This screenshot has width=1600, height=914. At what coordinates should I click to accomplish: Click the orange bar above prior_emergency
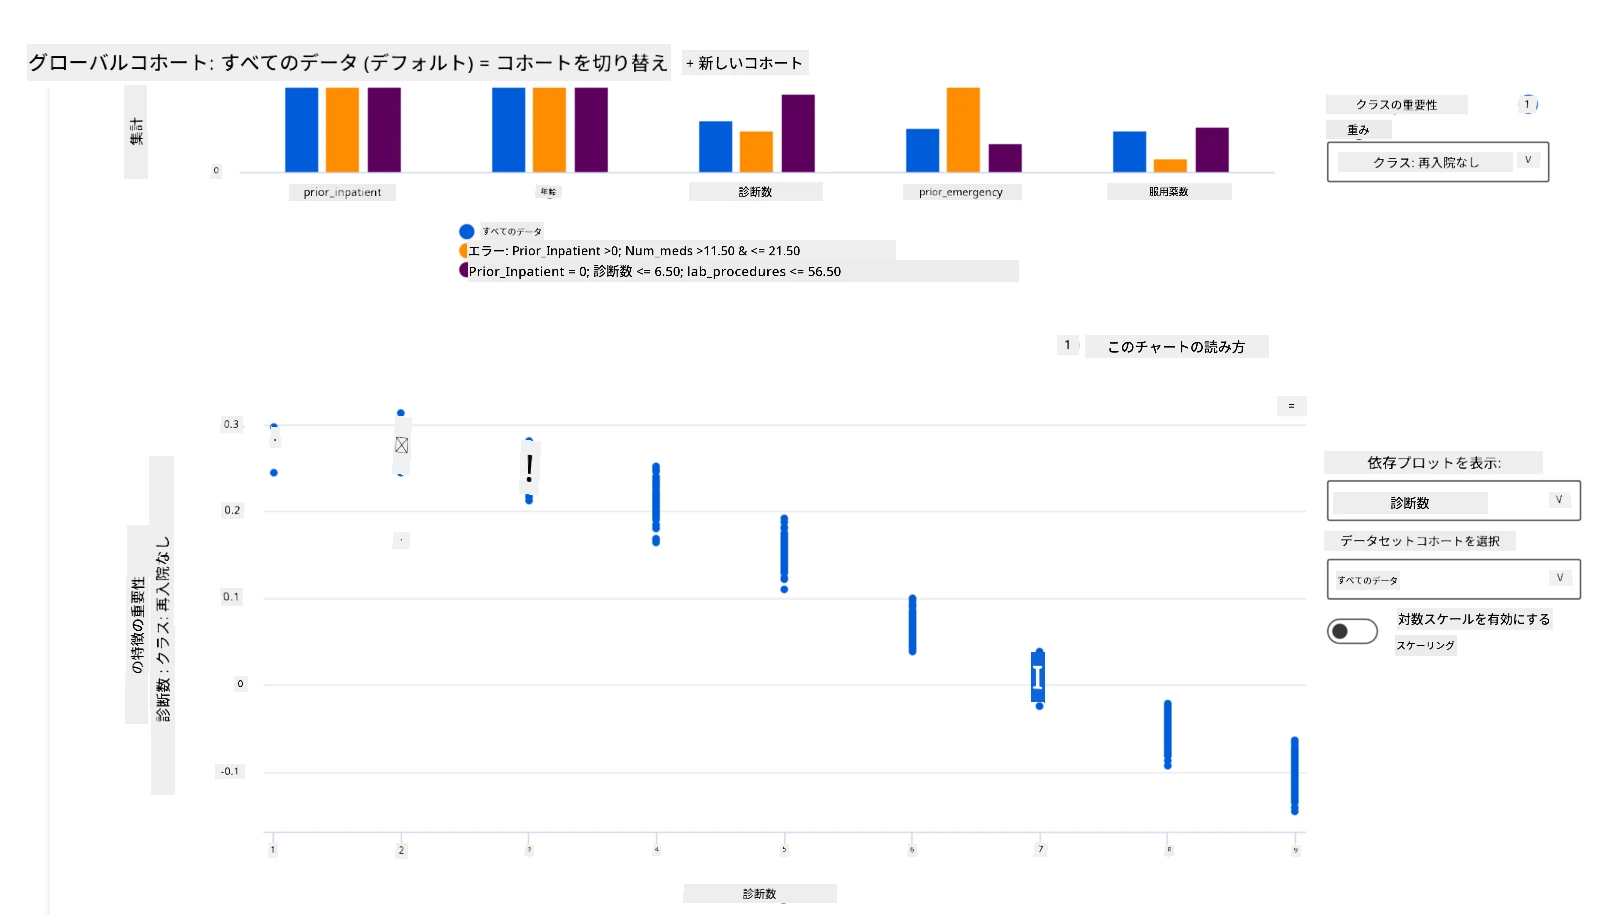(x=963, y=130)
